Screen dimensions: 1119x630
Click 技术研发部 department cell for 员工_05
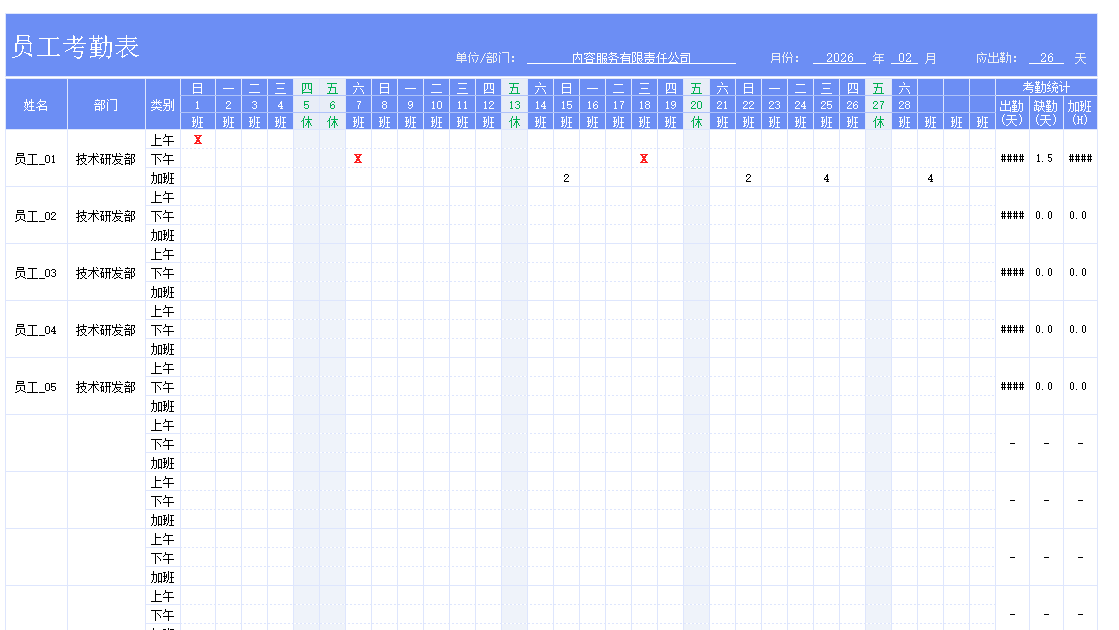pos(106,387)
